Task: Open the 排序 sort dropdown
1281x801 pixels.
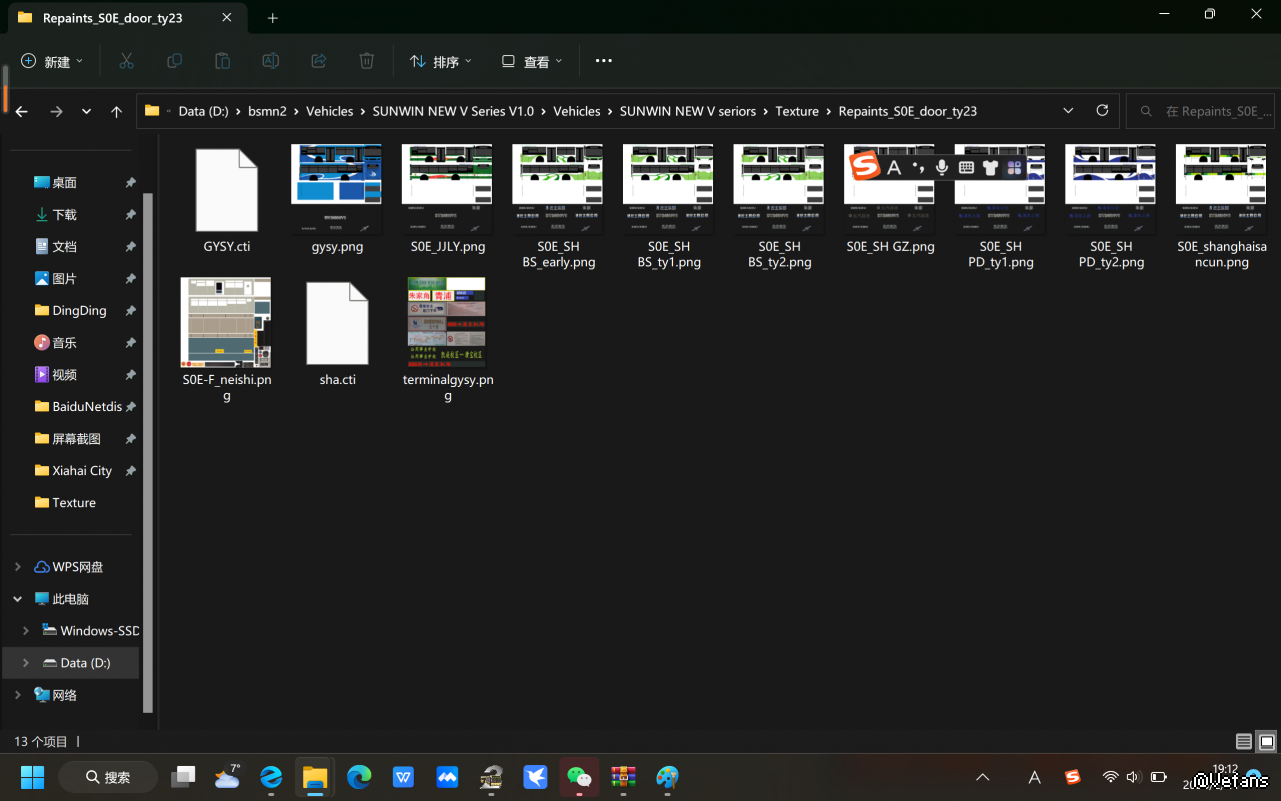Action: click(441, 62)
